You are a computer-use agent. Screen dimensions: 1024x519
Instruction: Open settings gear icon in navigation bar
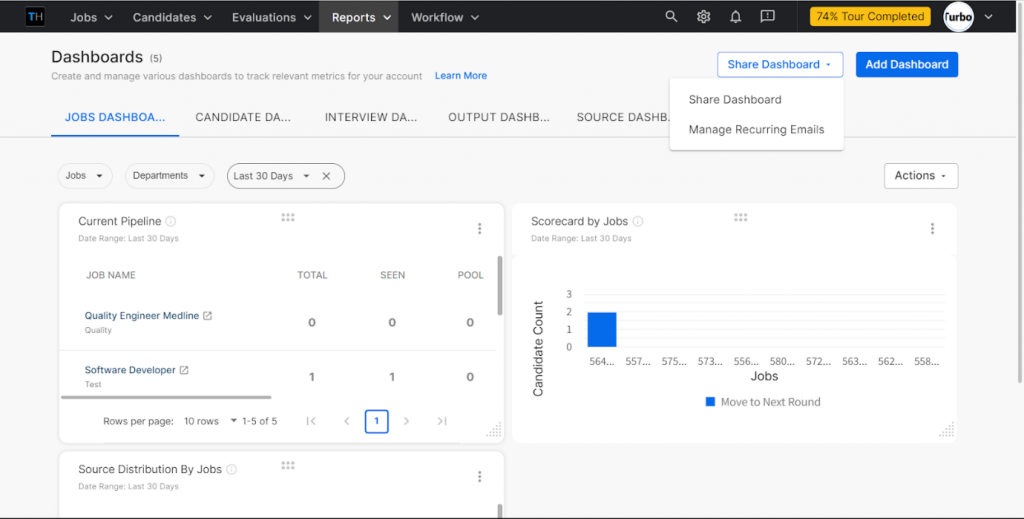point(703,17)
